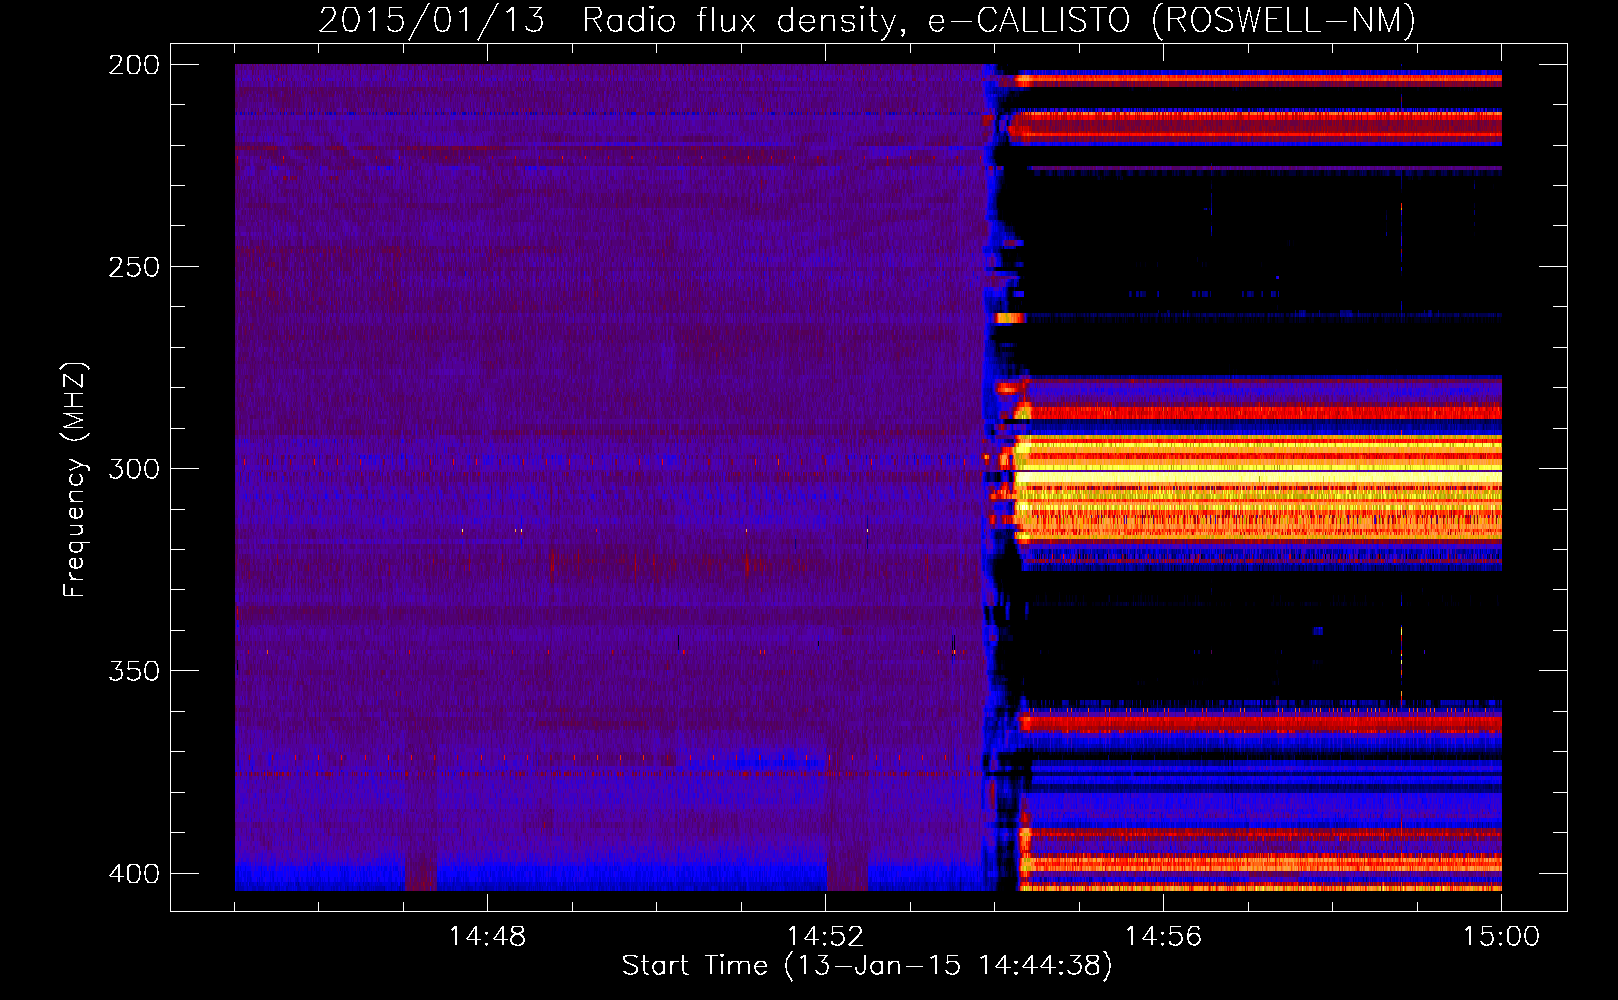The width and height of the screenshot is (1618, 1000).
Task: Click the '200' frequency tick label
Action: [x=134, y=65]
